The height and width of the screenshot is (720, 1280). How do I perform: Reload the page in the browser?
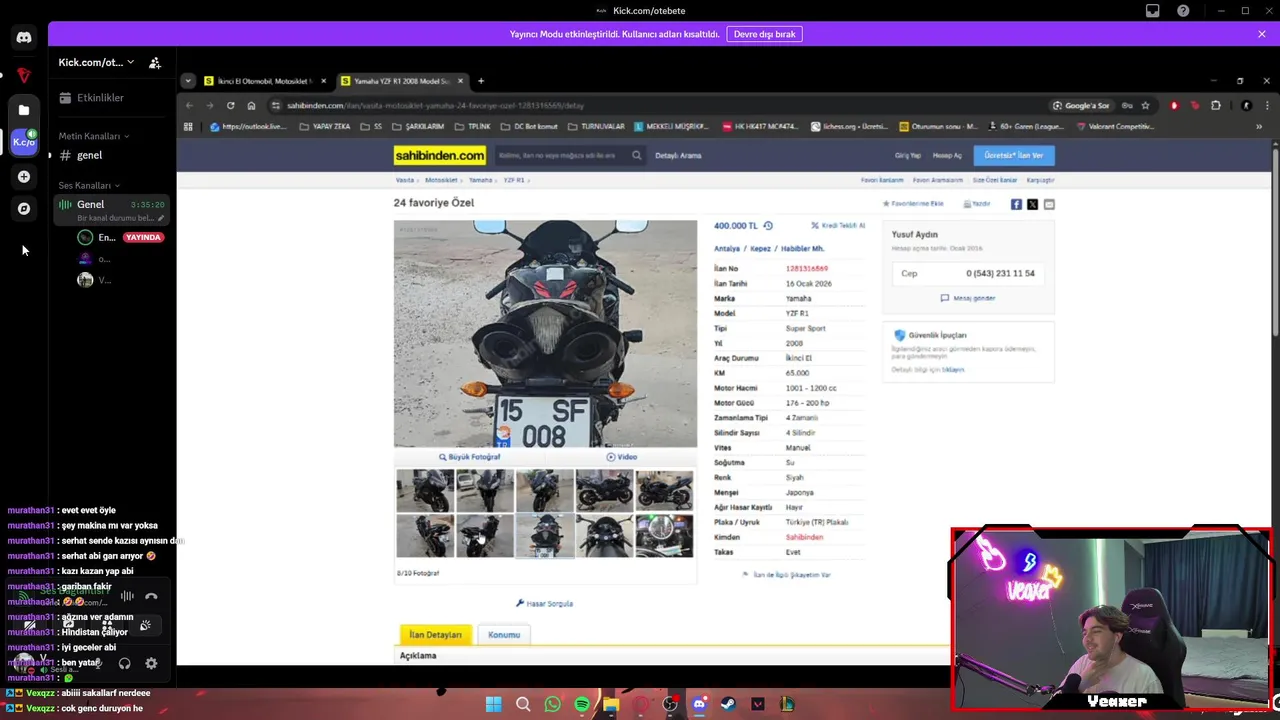coord(230,105)
